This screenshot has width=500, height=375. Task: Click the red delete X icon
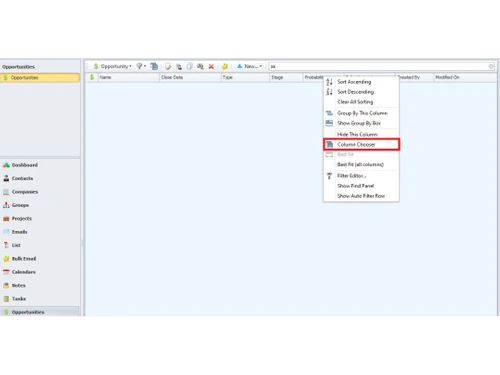pyautogui.click(x=211, y=67)
